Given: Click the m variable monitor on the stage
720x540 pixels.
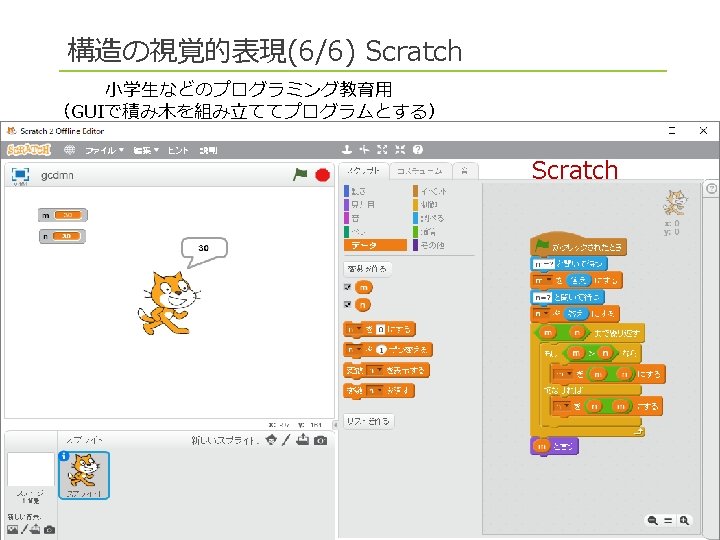Looking at the screenshot, I should 63,215.
